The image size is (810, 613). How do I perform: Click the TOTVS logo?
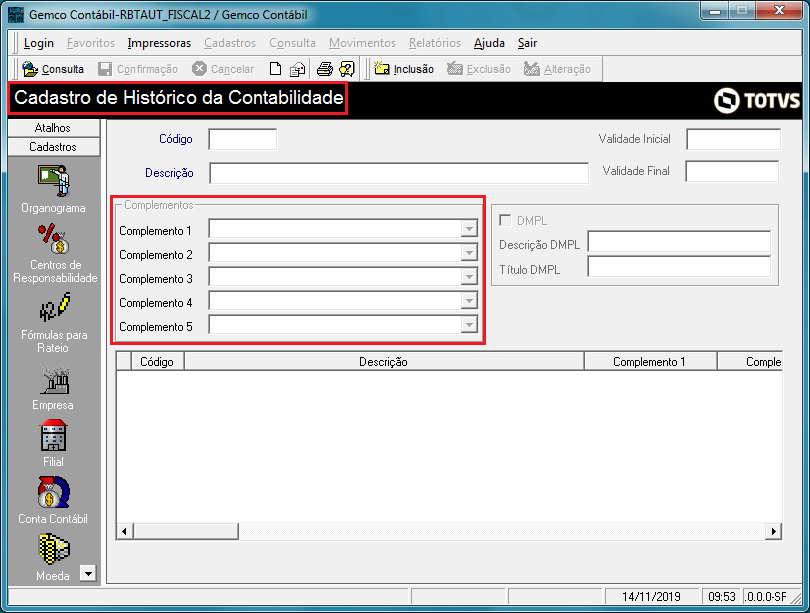click(x=756, y=100)
